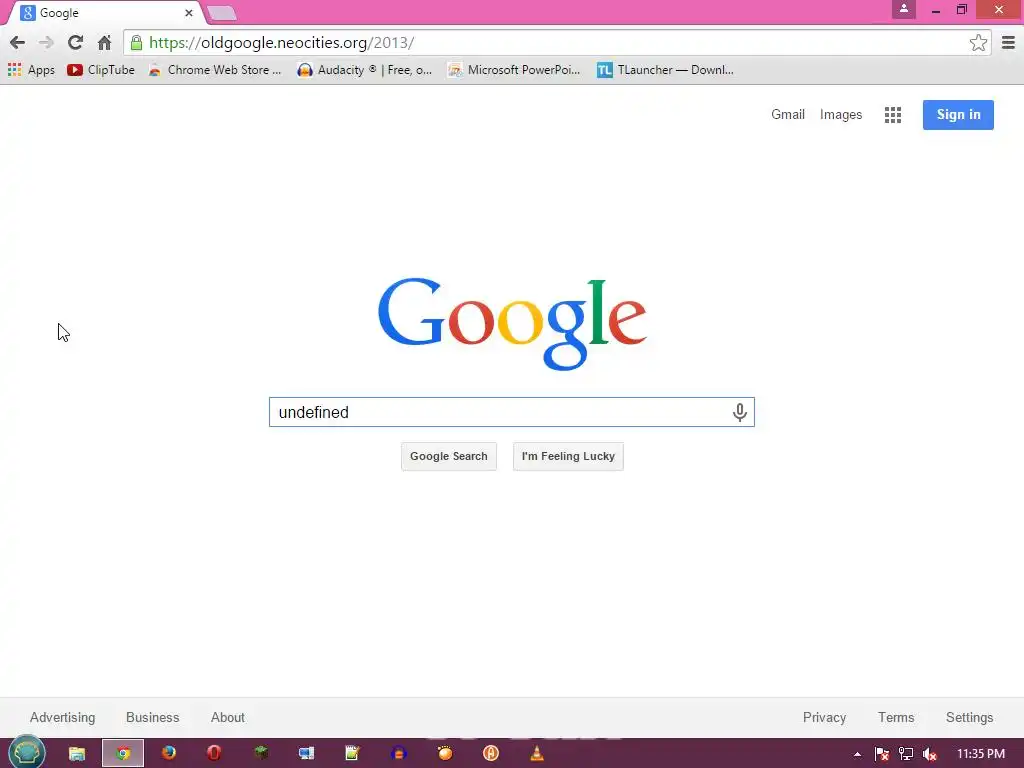
Task: Open the orange ball taskbar icon
Action: (445, 754)
